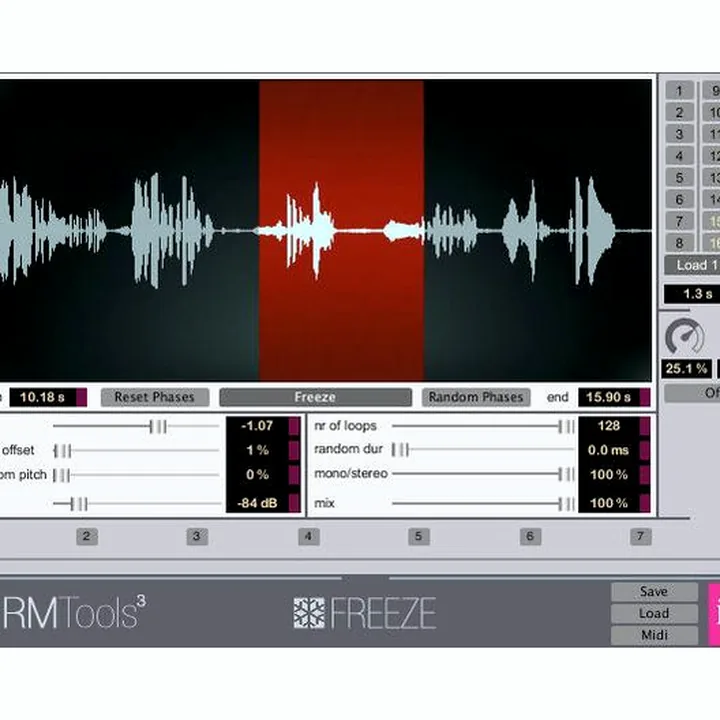Viewport: 720px width, 720px height.
Task: Click magenta square next to 128 loops value
Action: pos(645,426)
